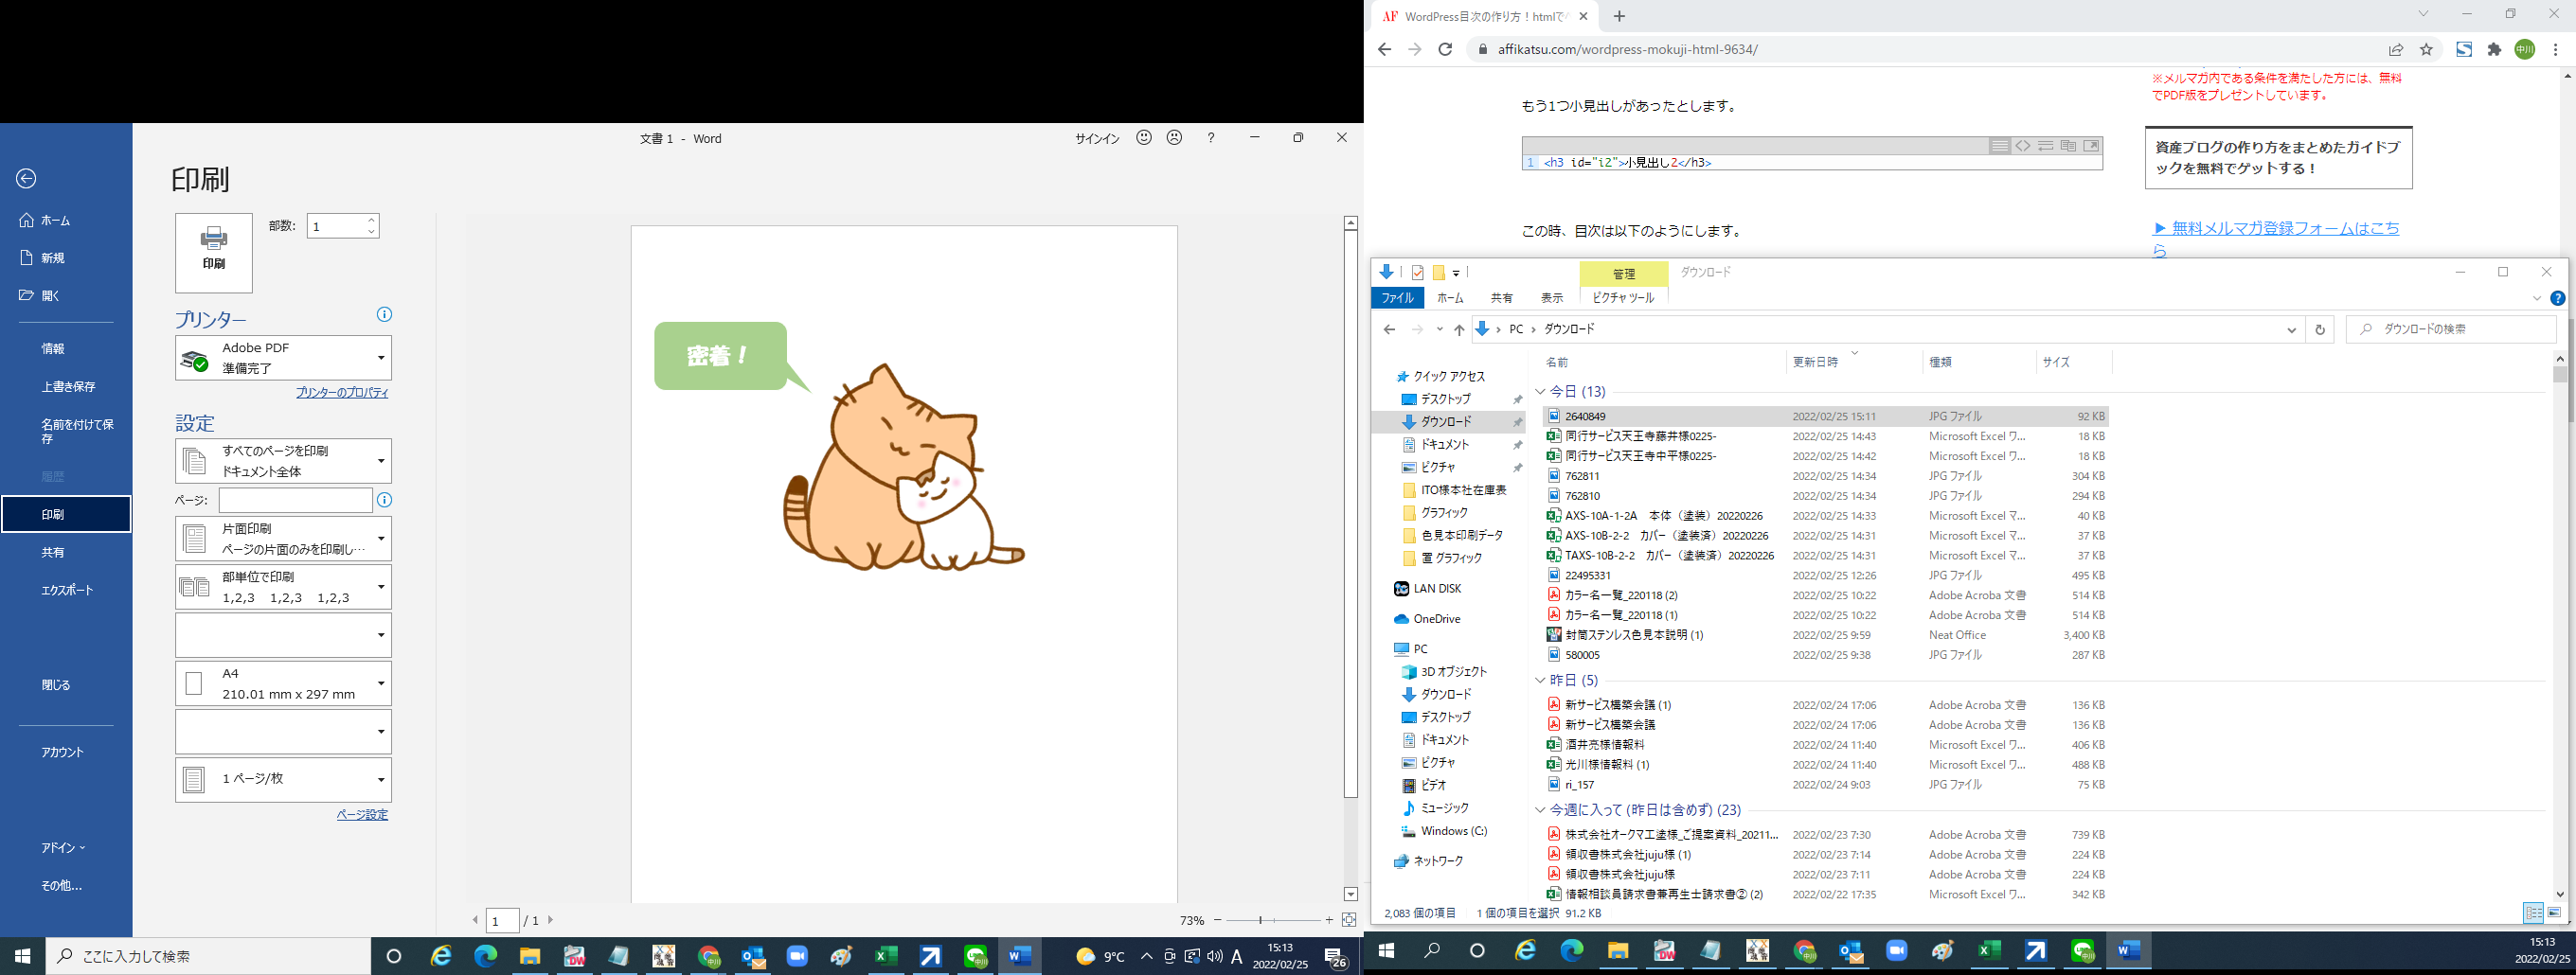Click Explorer refresh button
Screen dimensions: 2576x975
2320,329
